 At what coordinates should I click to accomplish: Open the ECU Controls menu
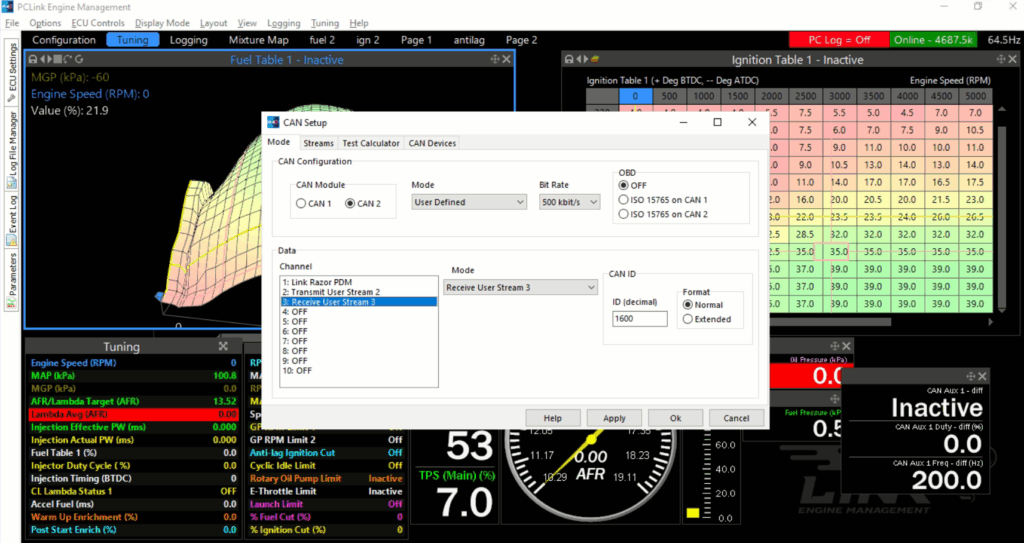click(x=97, y=23)
